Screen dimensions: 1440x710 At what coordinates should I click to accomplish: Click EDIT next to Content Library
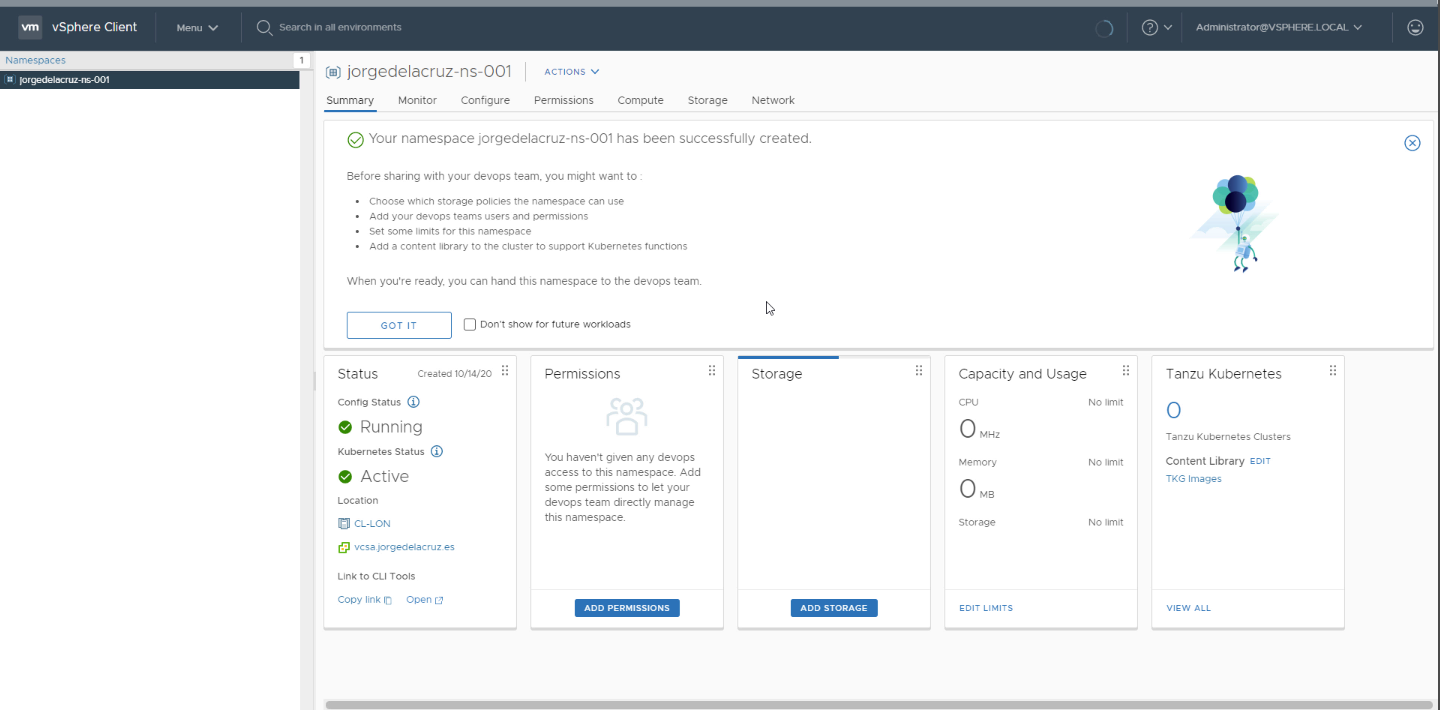[1260, 461]
